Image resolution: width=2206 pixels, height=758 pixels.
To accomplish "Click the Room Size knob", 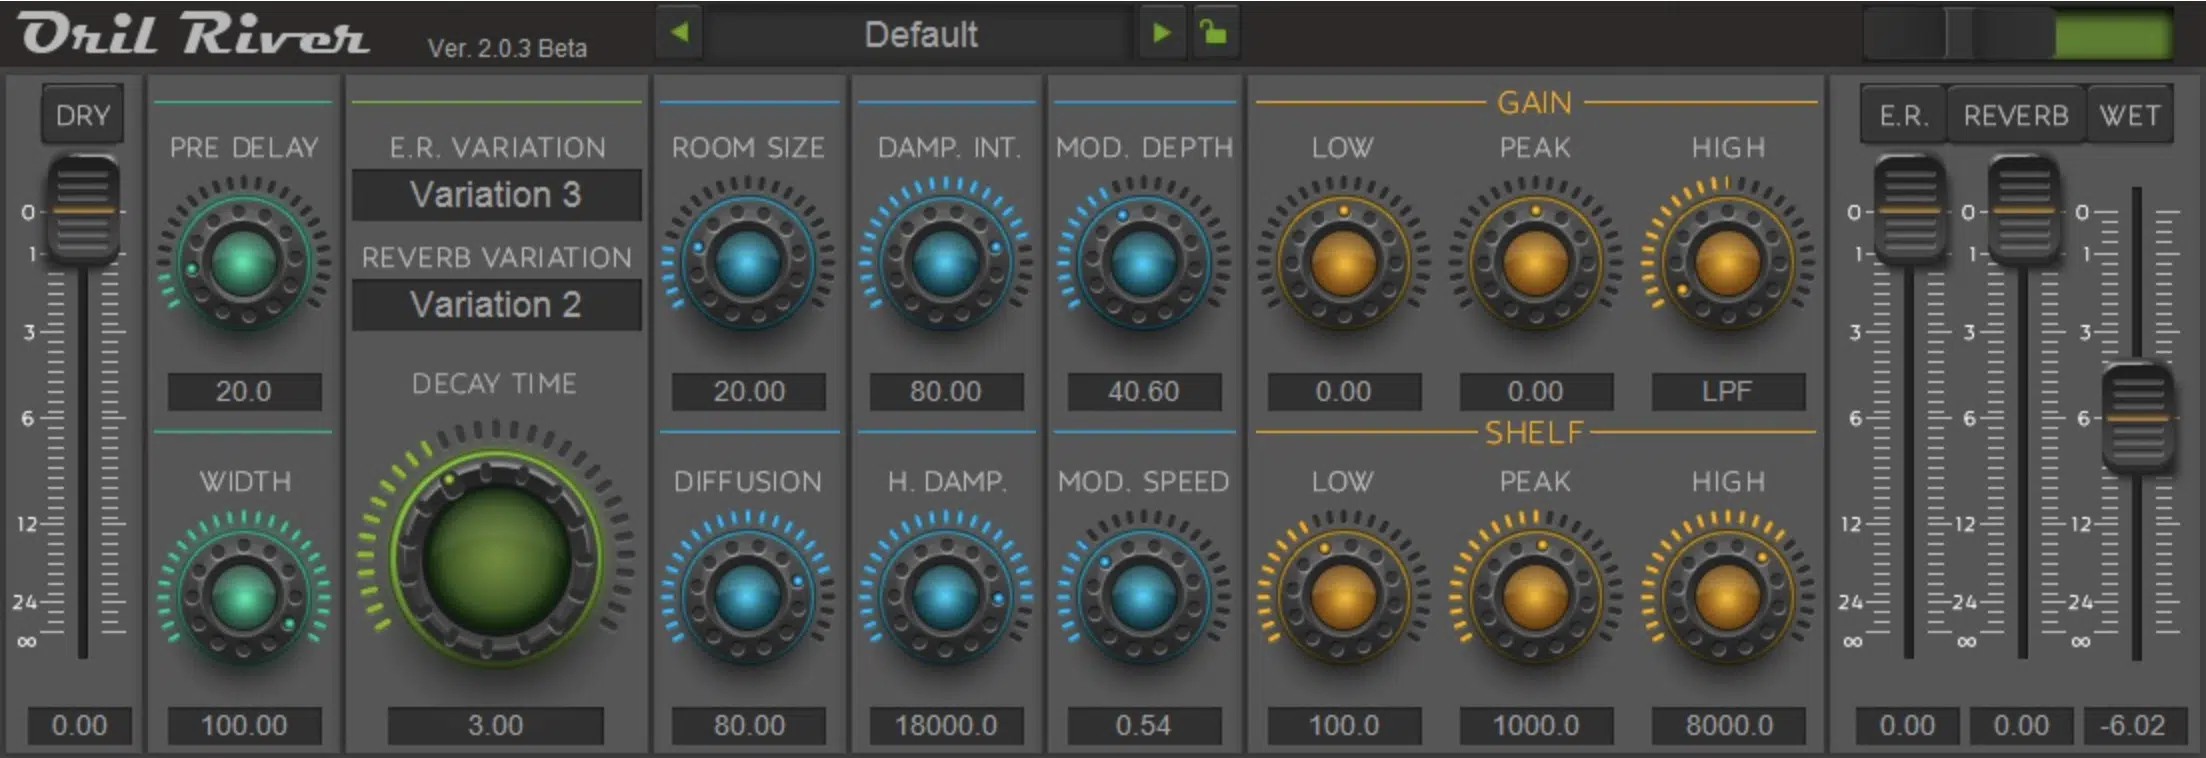I will (x=747, y=262).
